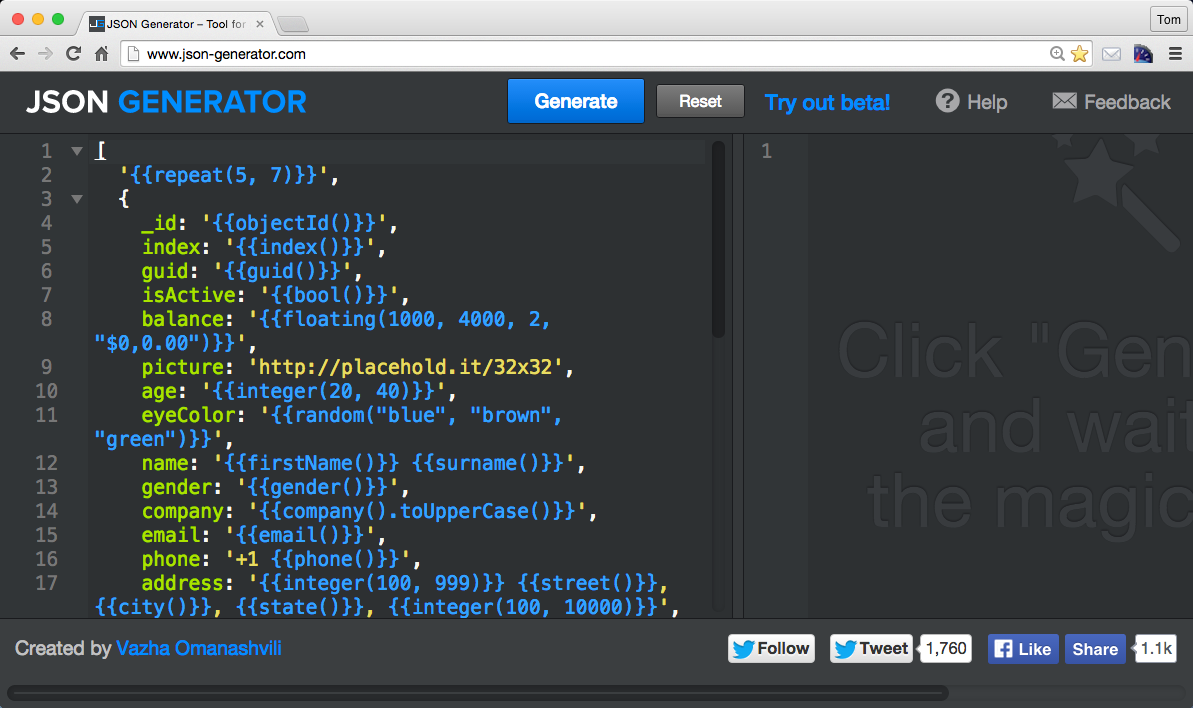Open the Tom profile menu
Image resolution: width=1193 pixels, height=708 pixels.
coord(1168,19)
